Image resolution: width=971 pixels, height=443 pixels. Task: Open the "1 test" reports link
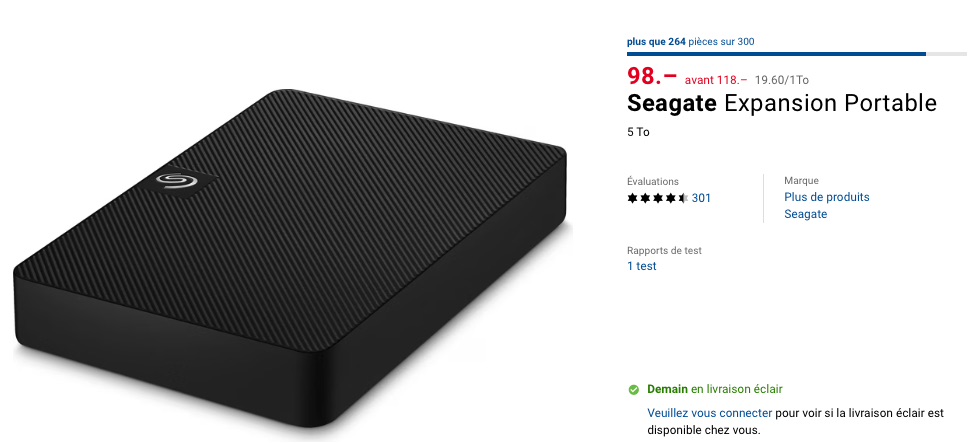[641, 266]
